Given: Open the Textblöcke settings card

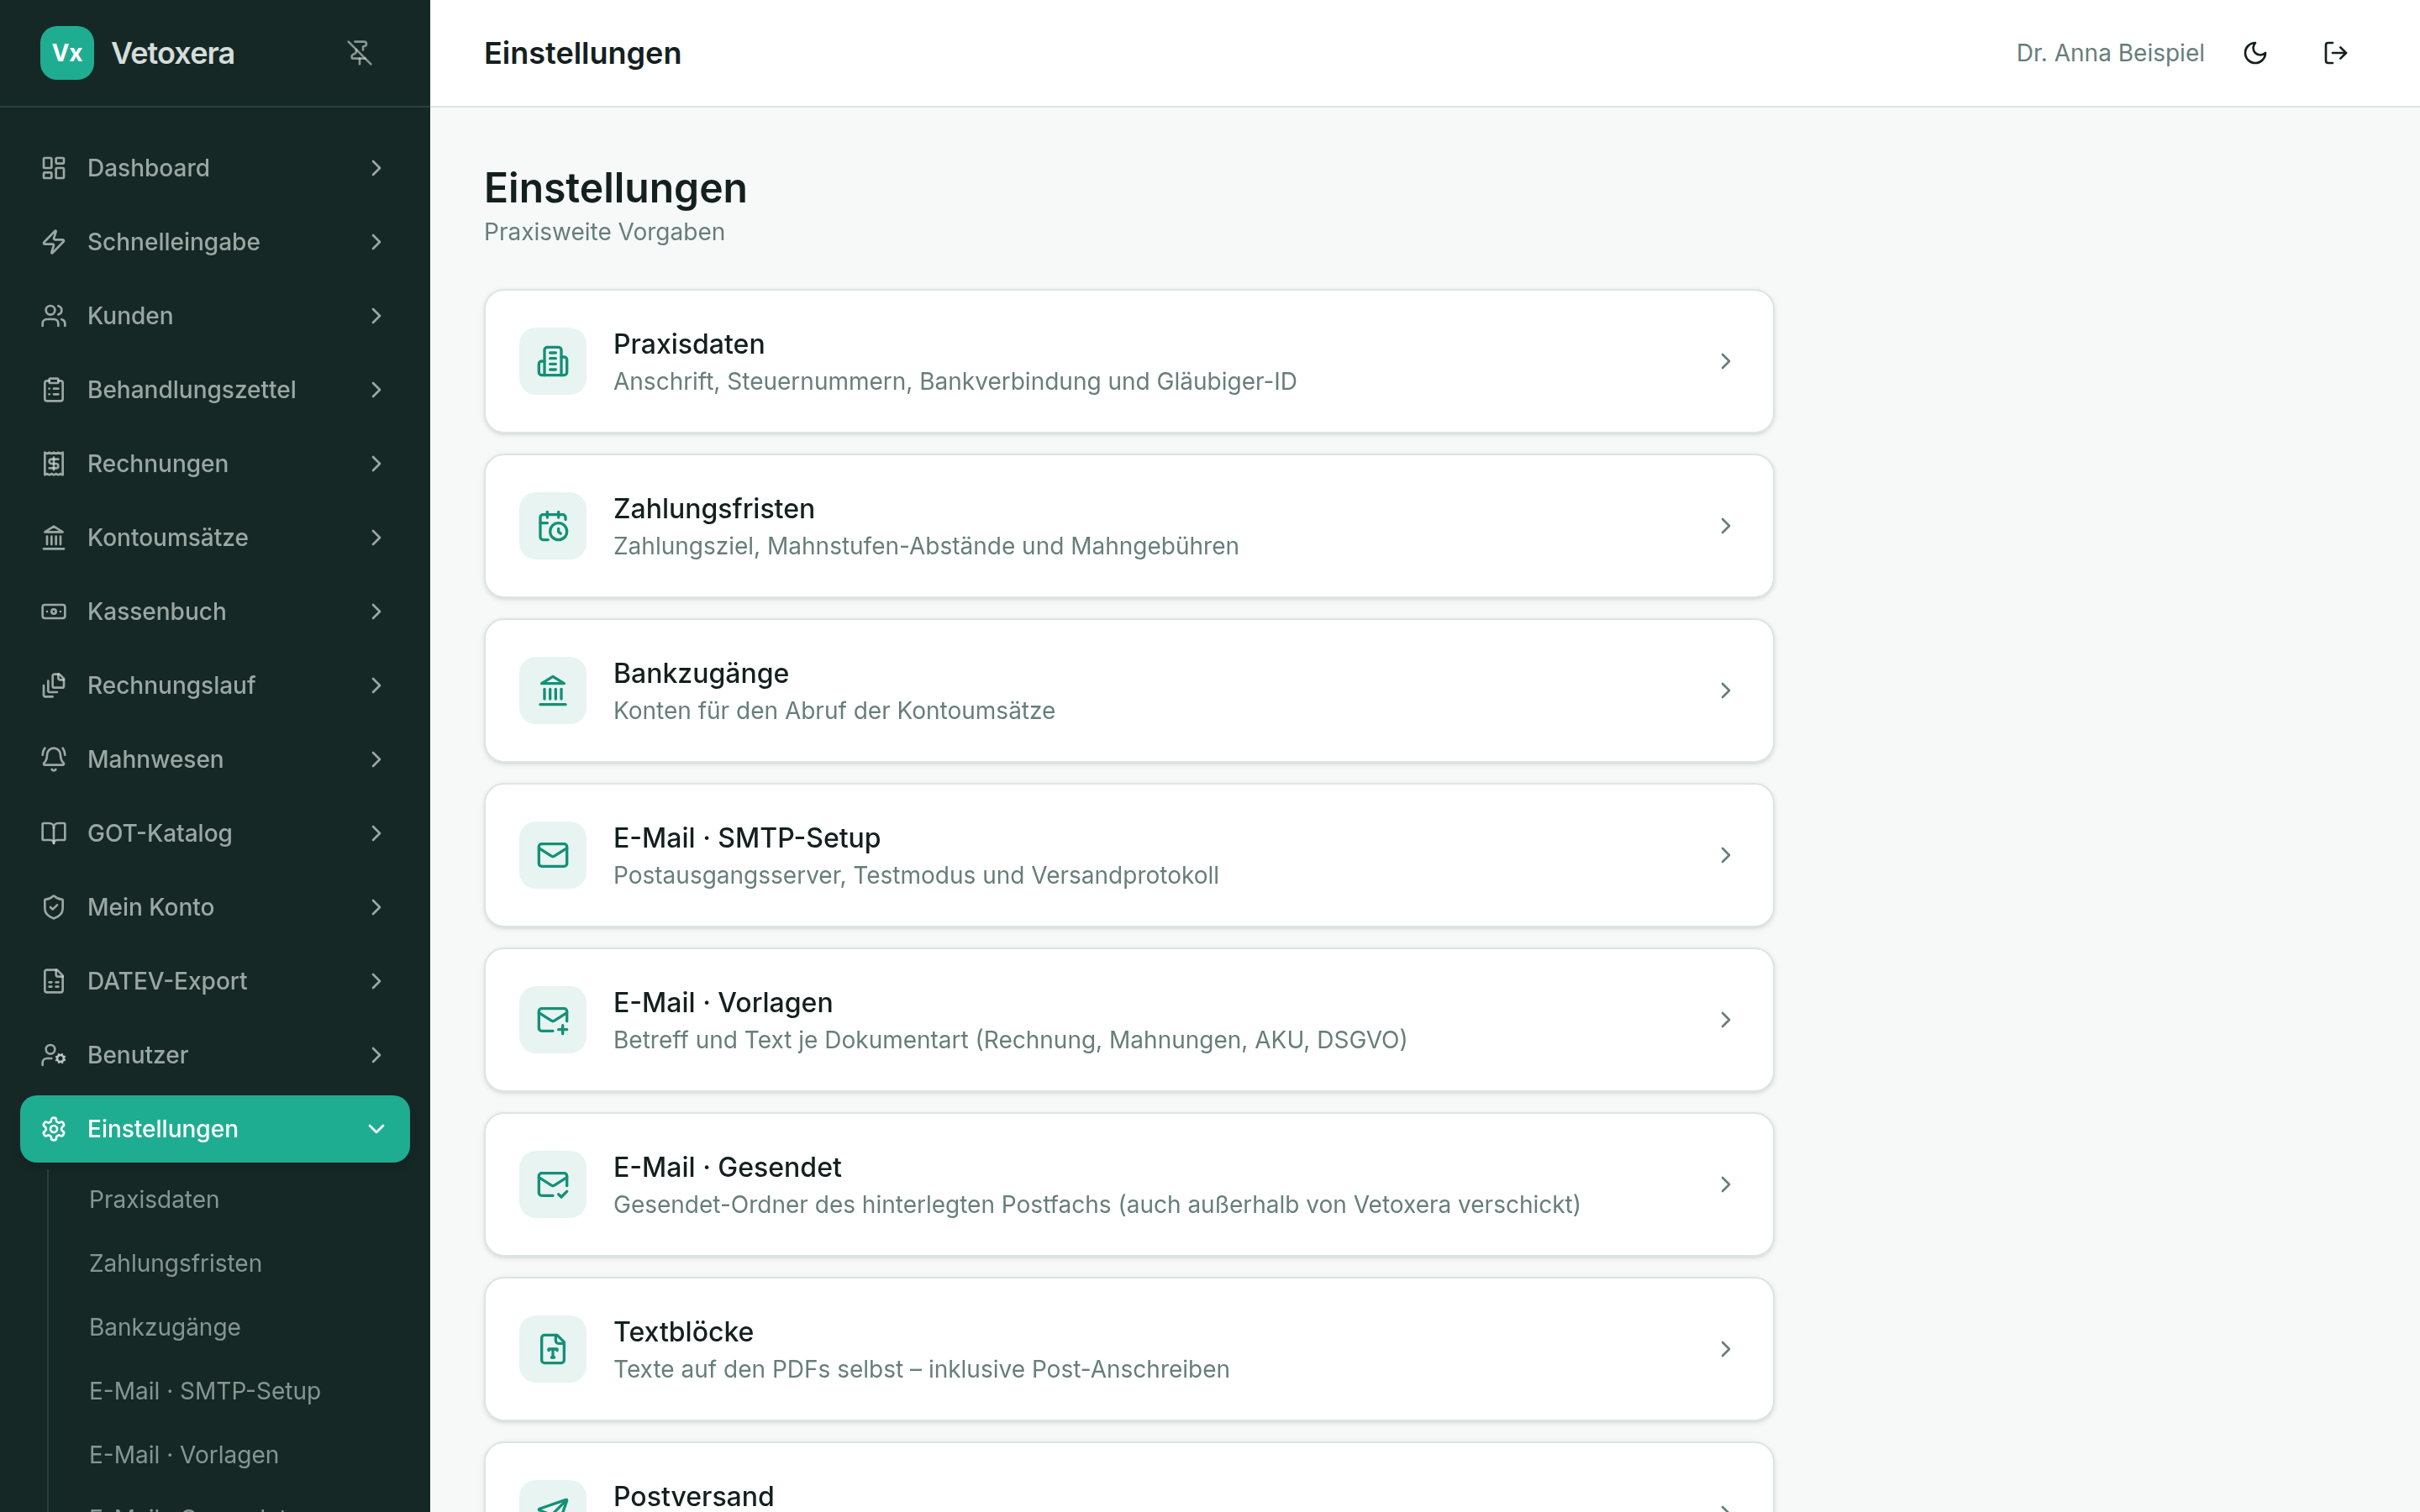Looking at the screenshot, I should coord(1129,1349).
